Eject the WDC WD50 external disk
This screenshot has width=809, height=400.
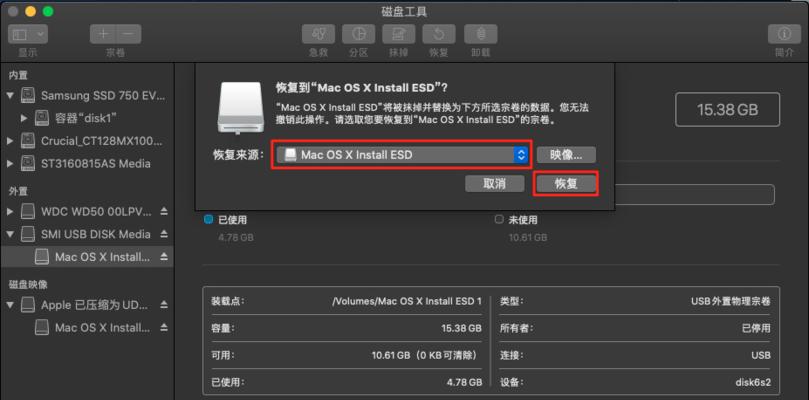pos(164,212)
